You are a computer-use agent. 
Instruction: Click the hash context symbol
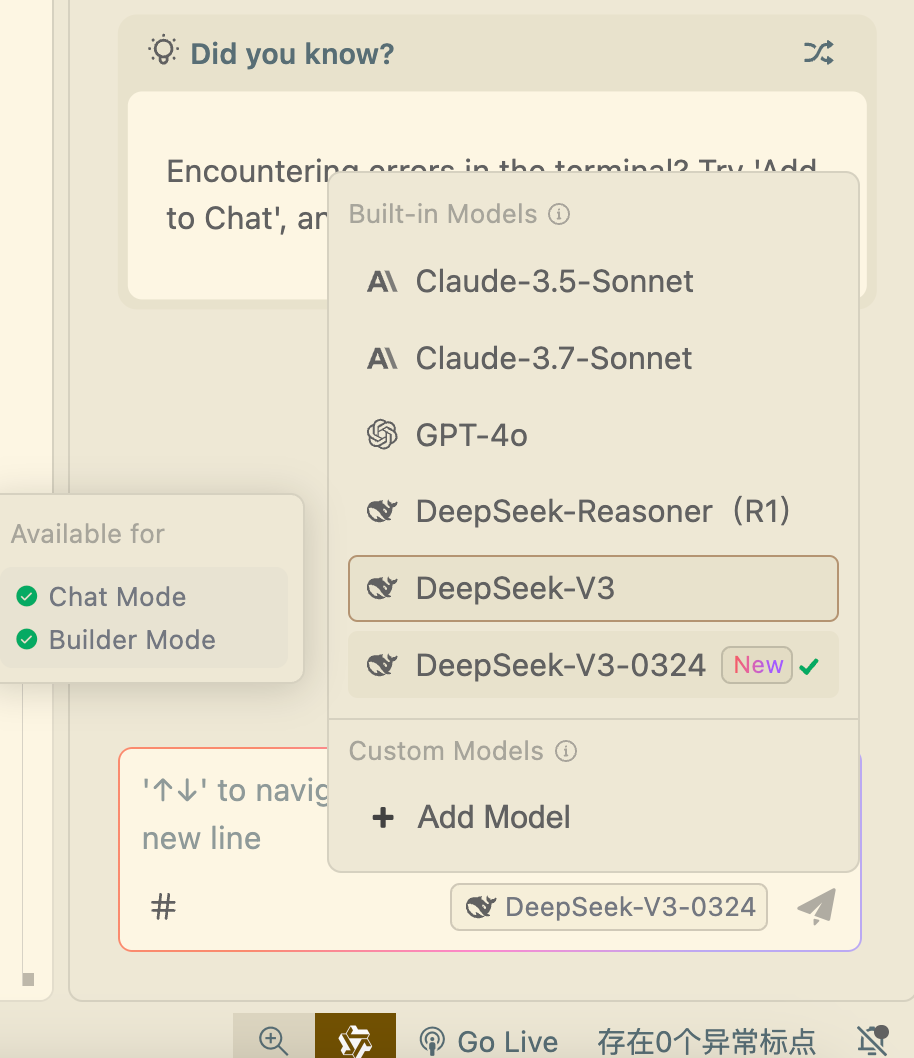(x=163, y=907)
